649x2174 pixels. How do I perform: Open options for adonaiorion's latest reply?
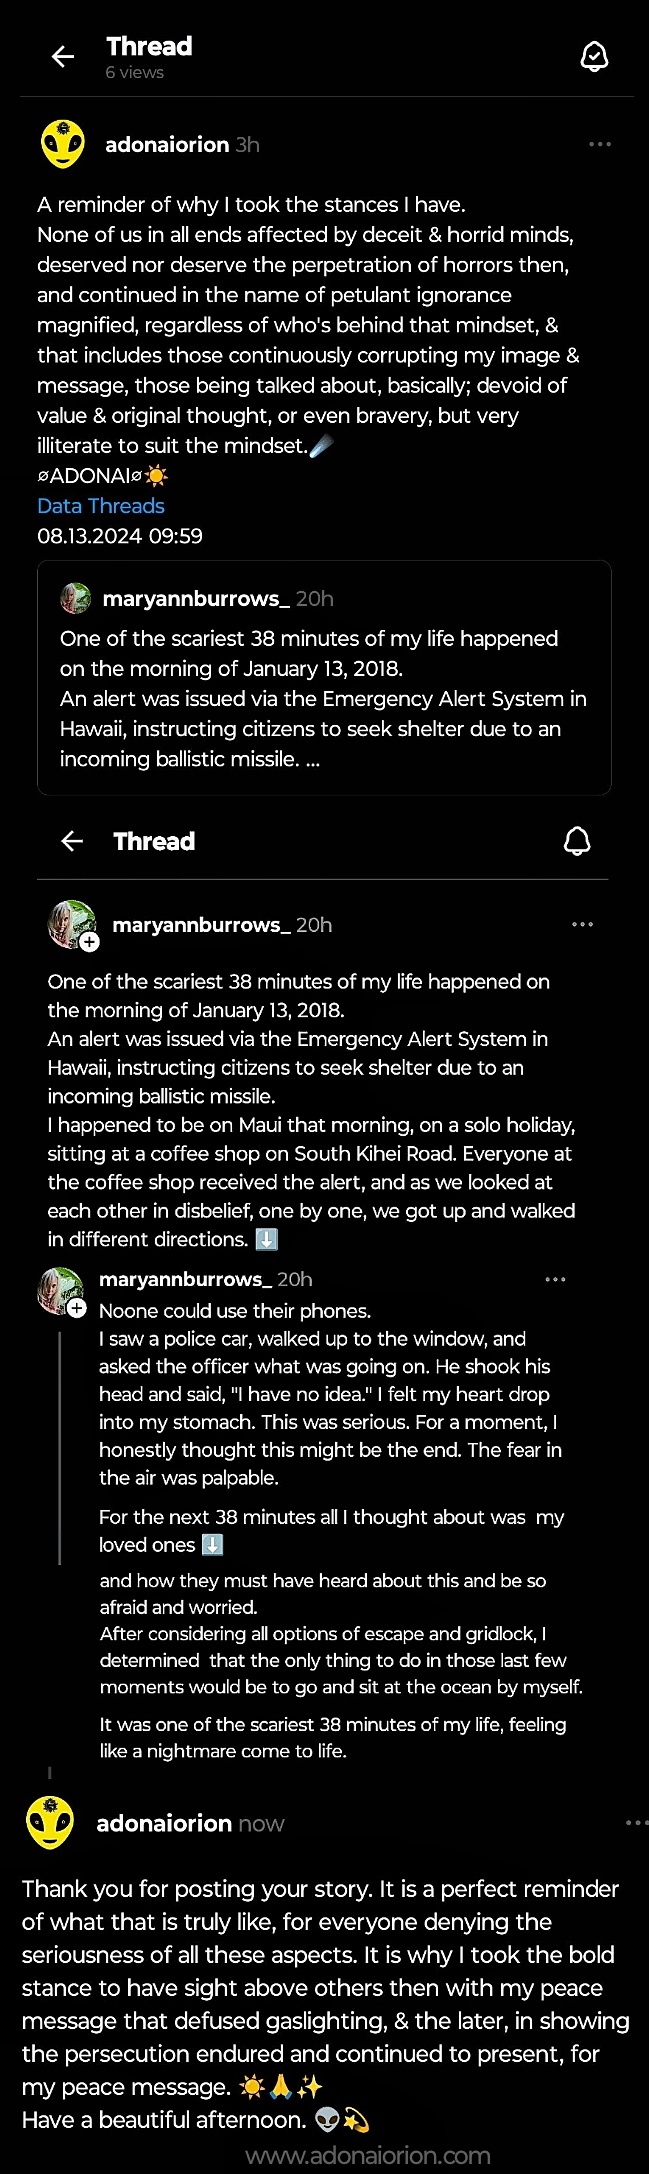(636, 1823)
